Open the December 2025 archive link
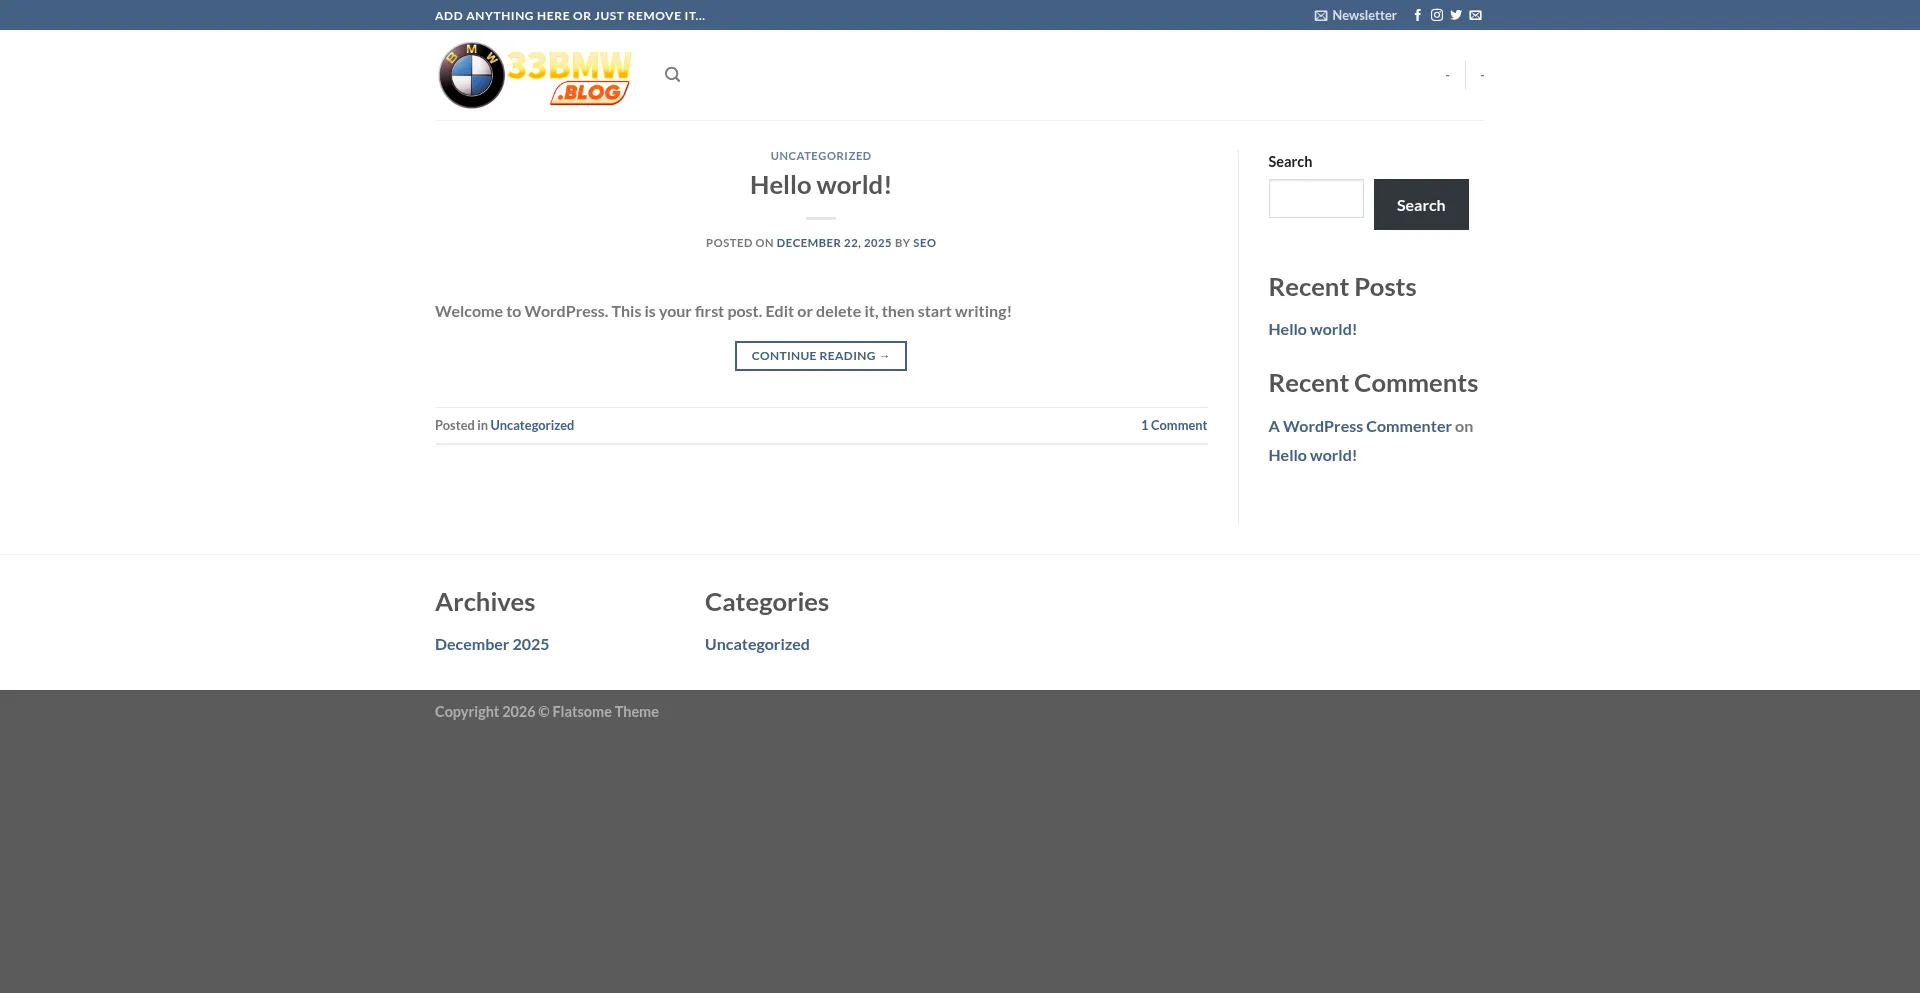Screen dimensions: 1920x993 tap(492, 644)
